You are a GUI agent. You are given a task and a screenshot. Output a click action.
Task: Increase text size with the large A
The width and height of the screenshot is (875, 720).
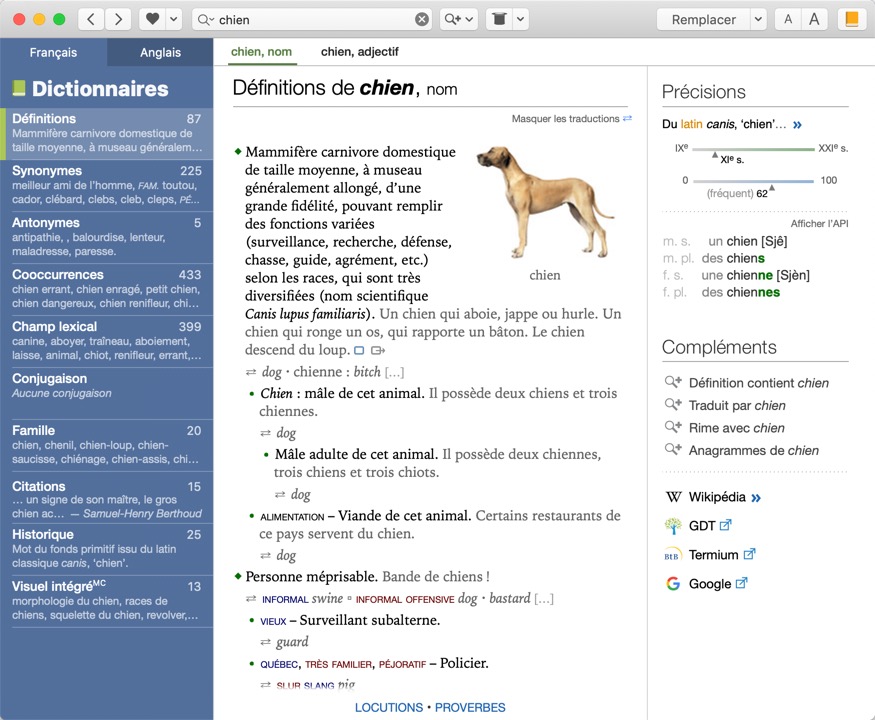tap(814, 20)
